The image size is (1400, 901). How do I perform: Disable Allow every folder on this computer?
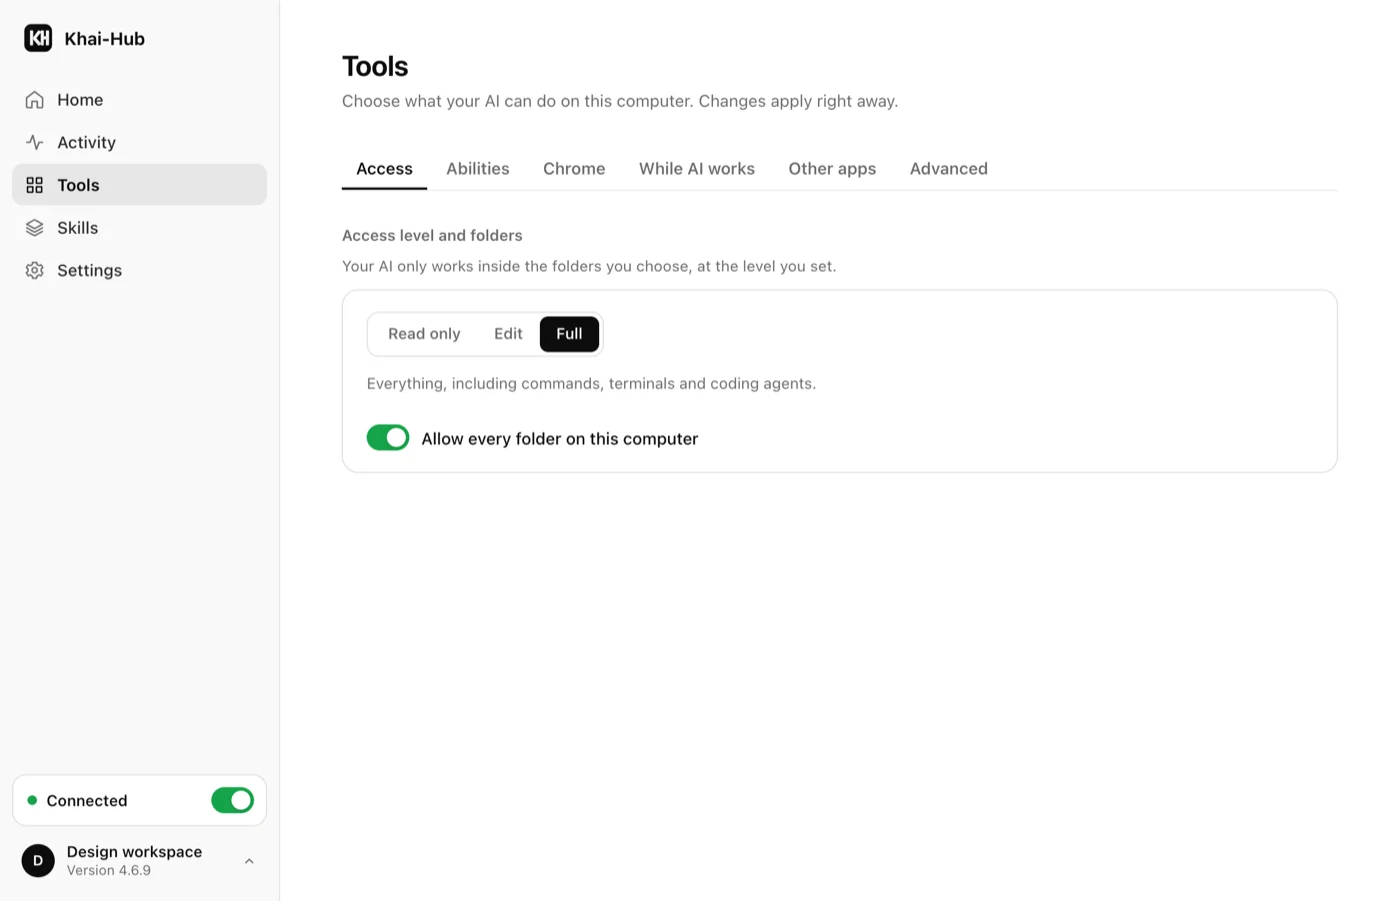pyautogui.click(x=388, y=438)
